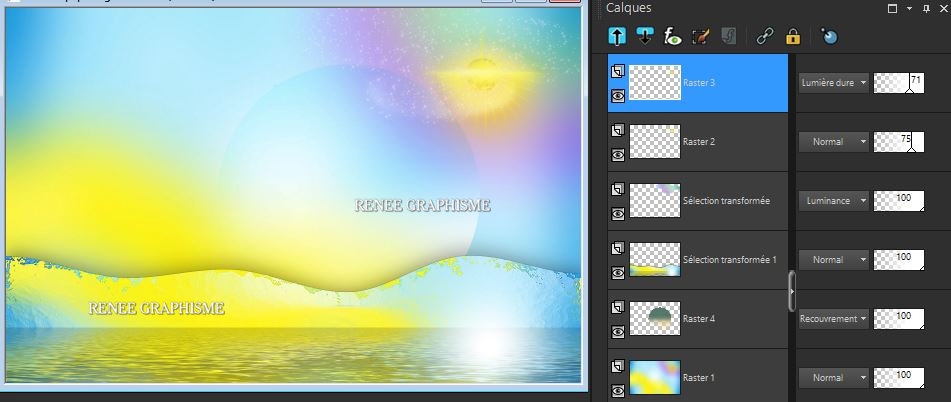Select the Raster 2 layer thumbnail
The width and height of the screenshot is (951, 402).
point(655,141)
